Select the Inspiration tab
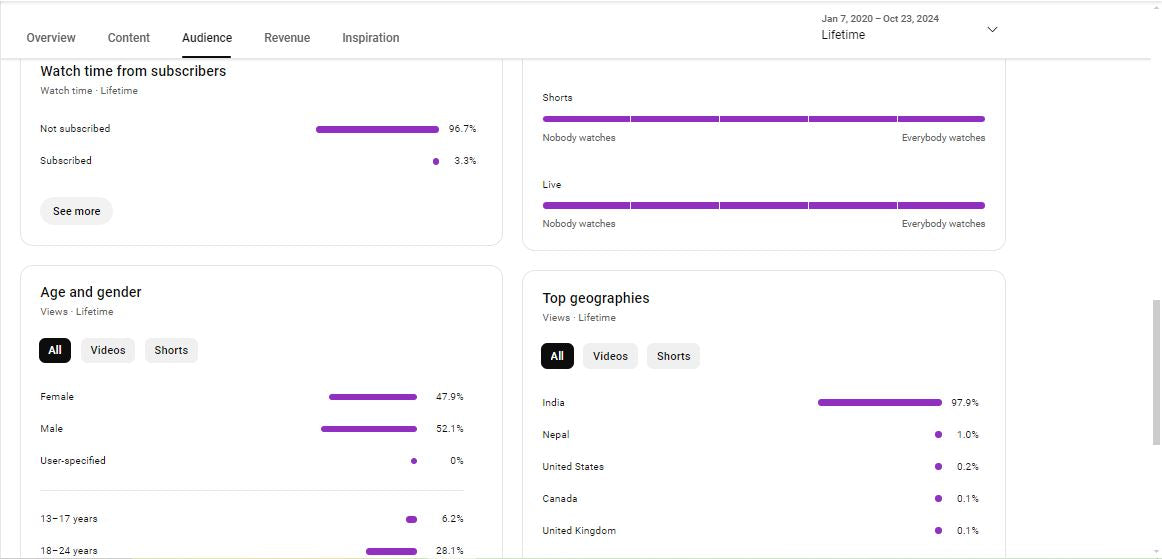The image size is (1162, 559). pyautogui.click(x=370, y=38)
